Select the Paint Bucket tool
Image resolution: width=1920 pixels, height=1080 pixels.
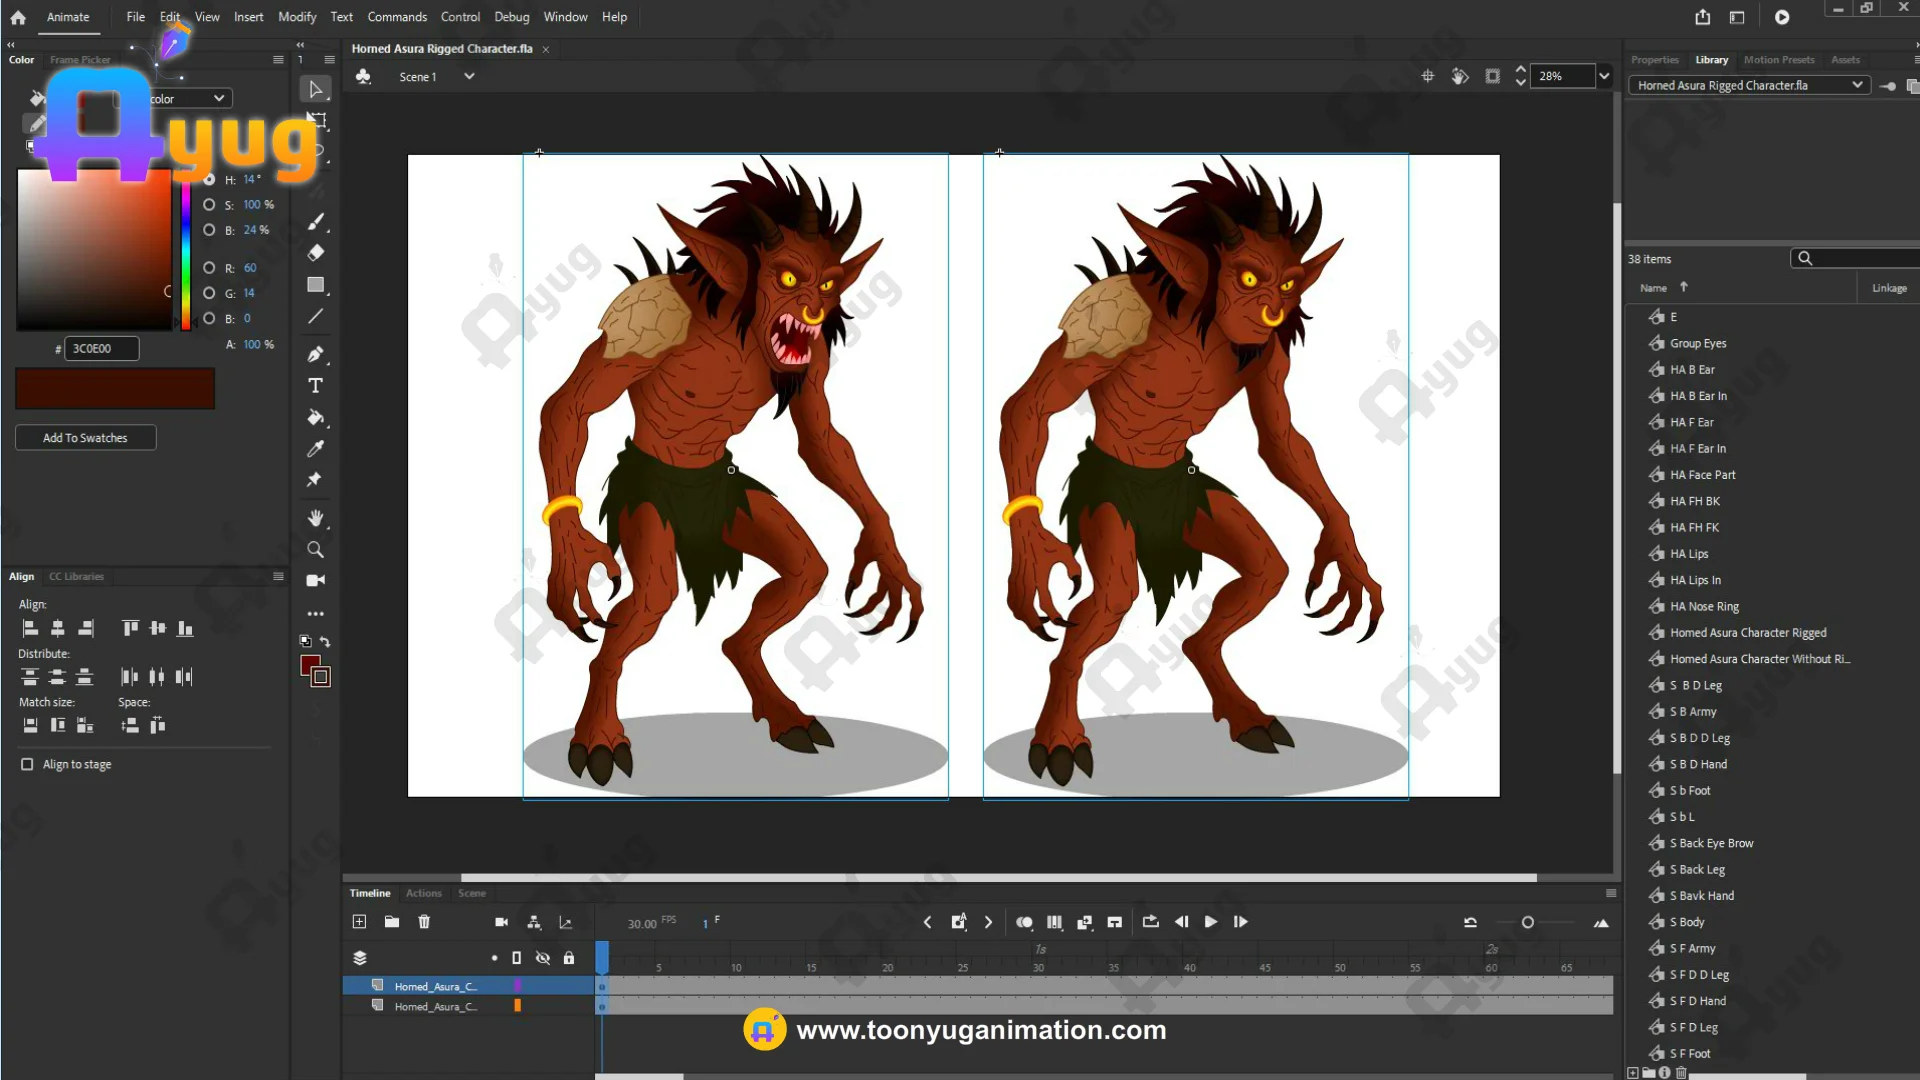coord(315,418)
